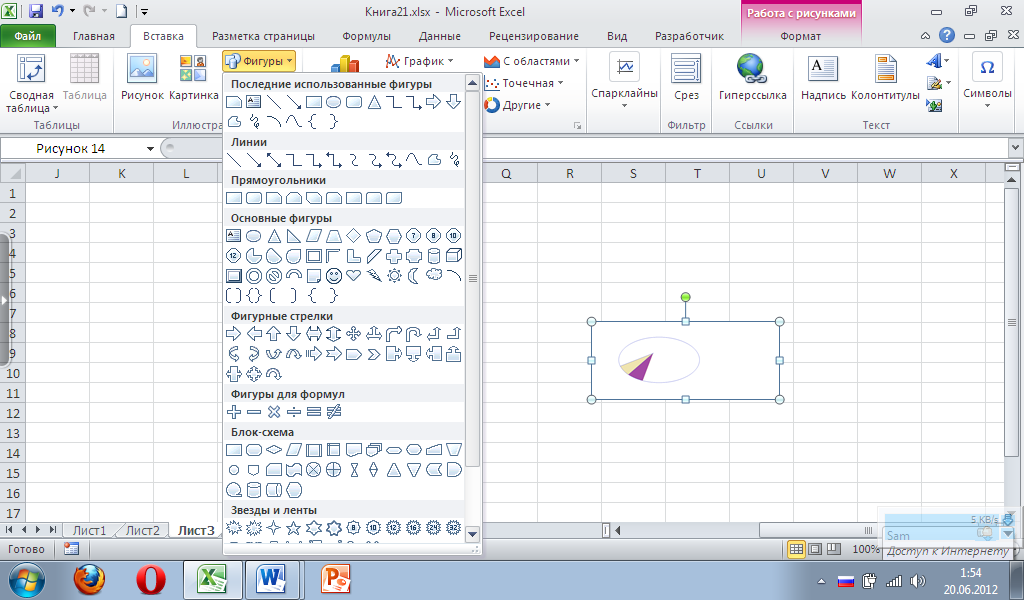The height and width of the screenshot is (600, 1024).
Task: Click the Save icon in quick access toolbar
Action: 35,11
